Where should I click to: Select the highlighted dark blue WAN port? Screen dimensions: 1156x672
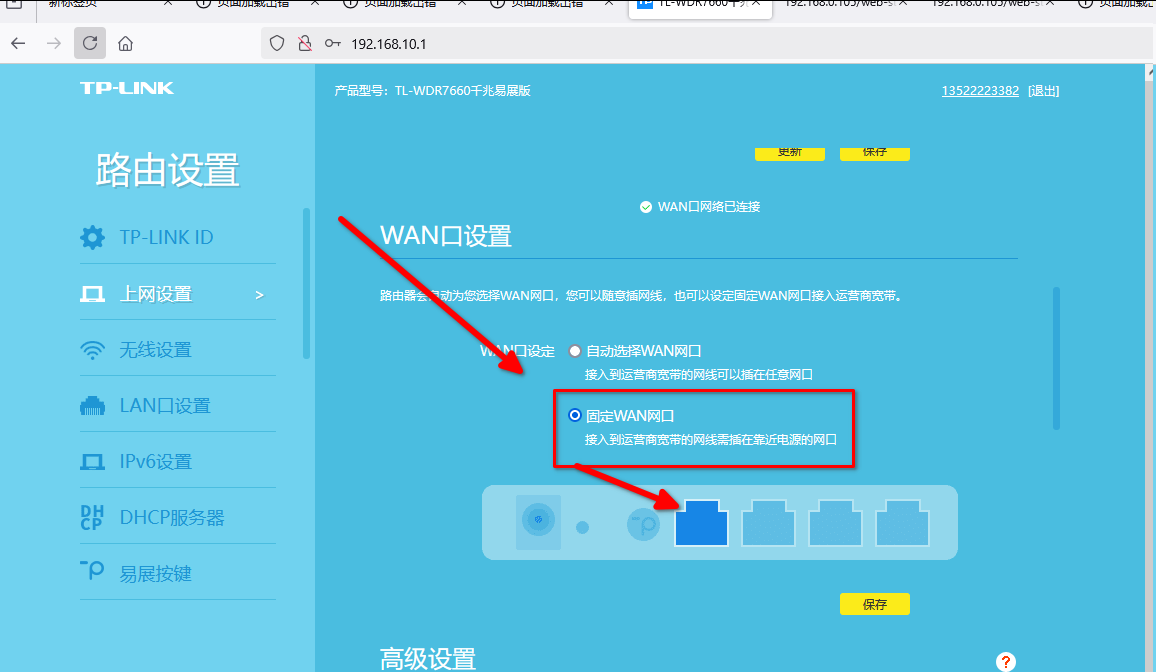(701, 524)
